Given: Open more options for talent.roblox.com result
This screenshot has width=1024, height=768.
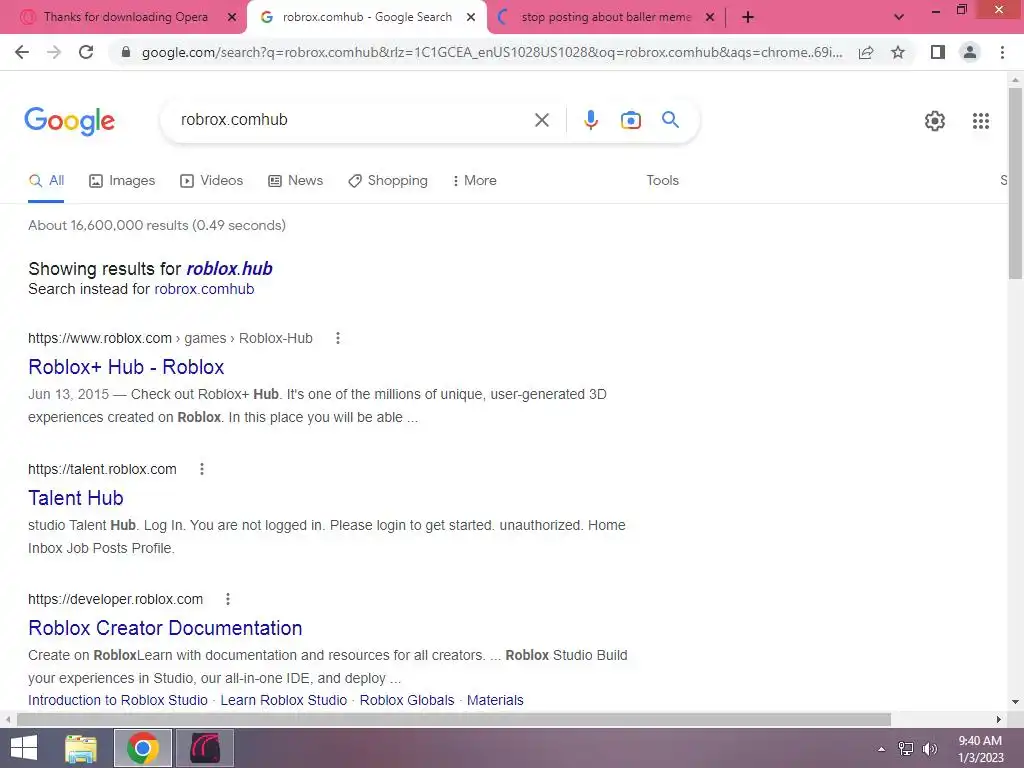Looking at the screenshot, I should (202, 469).
